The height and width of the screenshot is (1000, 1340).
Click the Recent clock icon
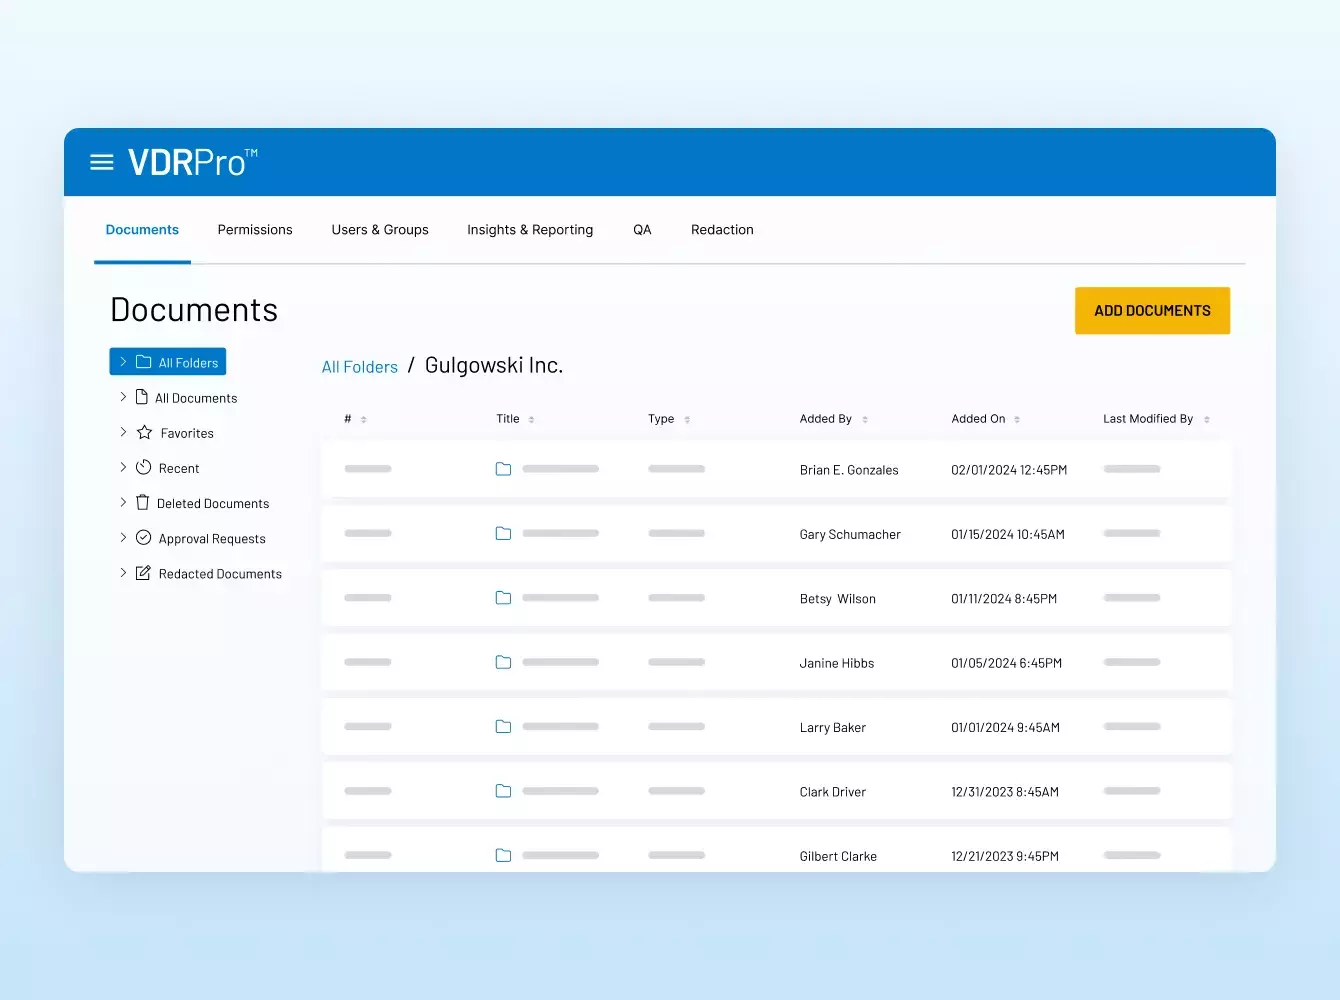[144, 468]
